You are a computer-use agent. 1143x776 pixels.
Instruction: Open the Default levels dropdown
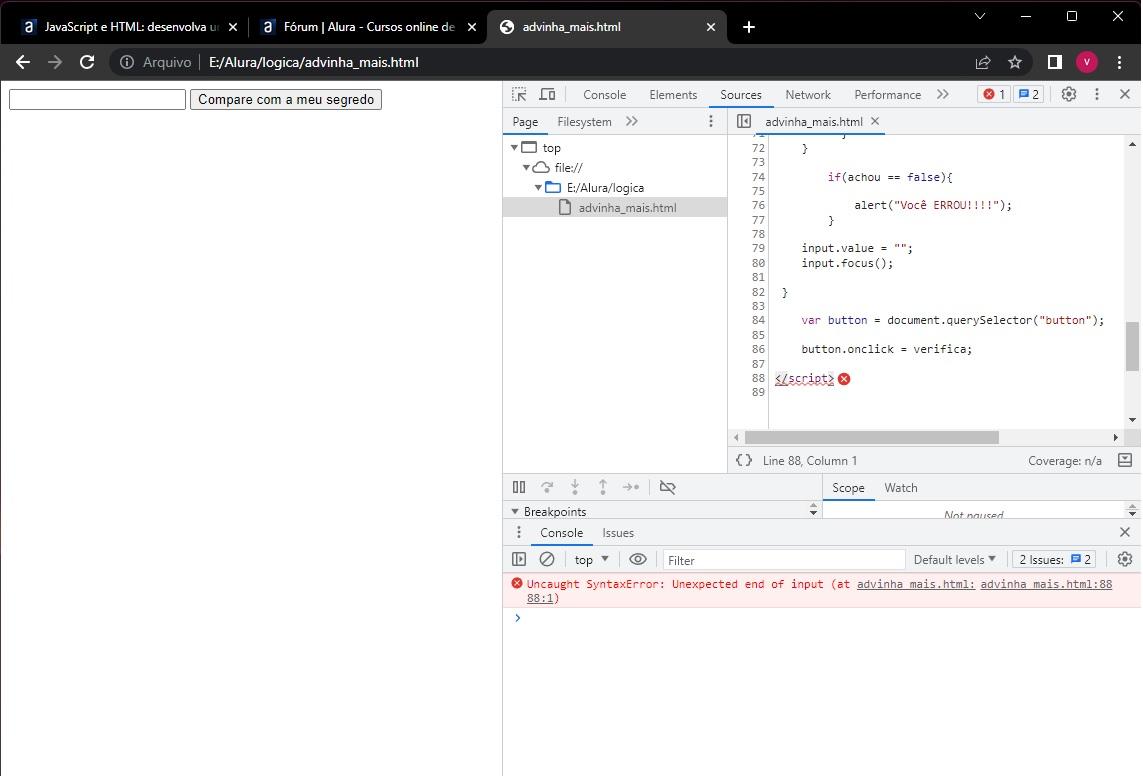(954, 560)
